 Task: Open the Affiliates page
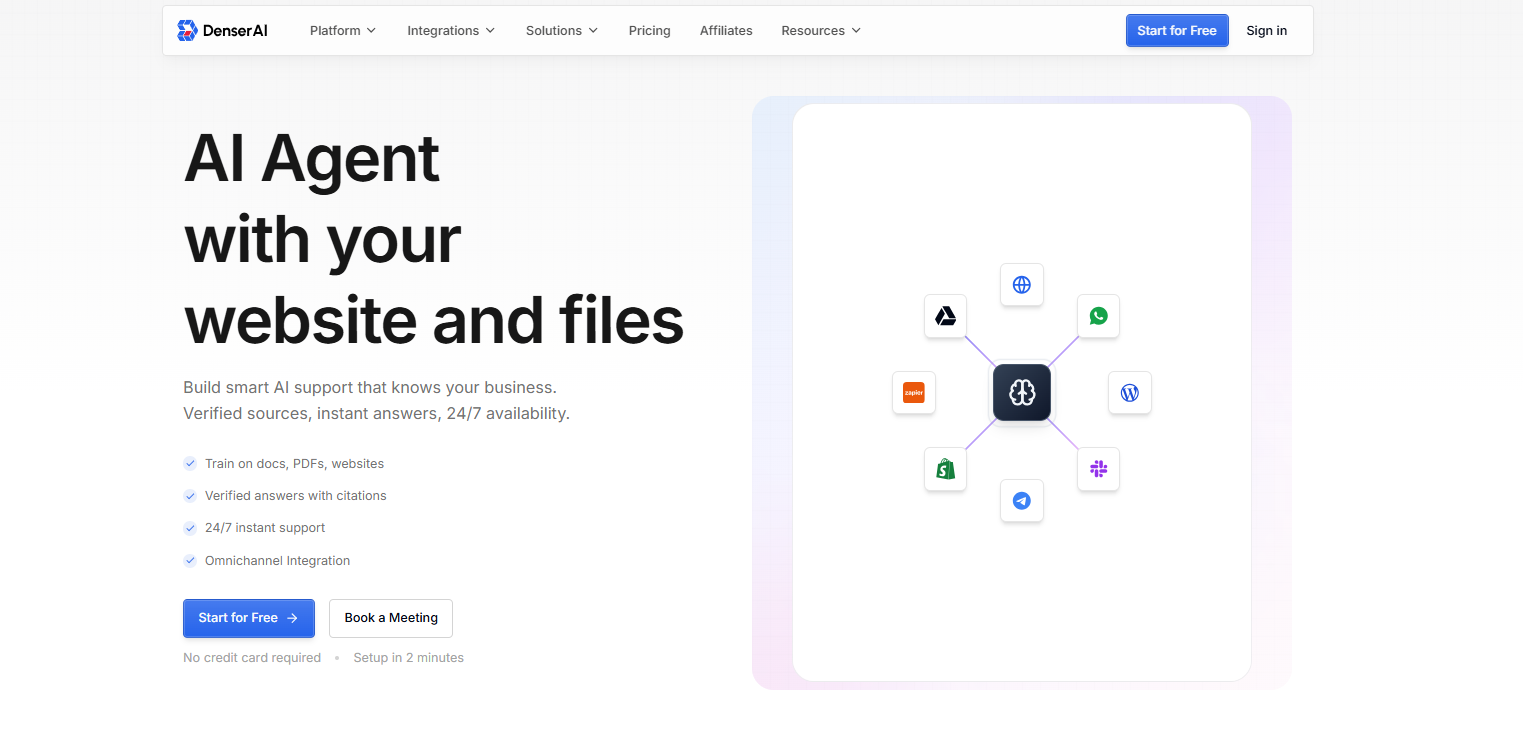[x=725, y=30]
